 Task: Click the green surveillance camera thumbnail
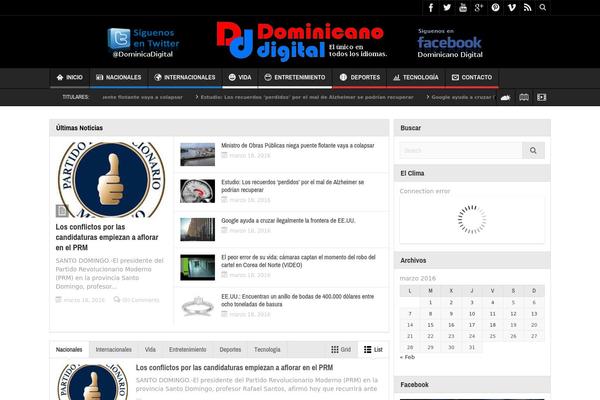click(x=197, y=267)
